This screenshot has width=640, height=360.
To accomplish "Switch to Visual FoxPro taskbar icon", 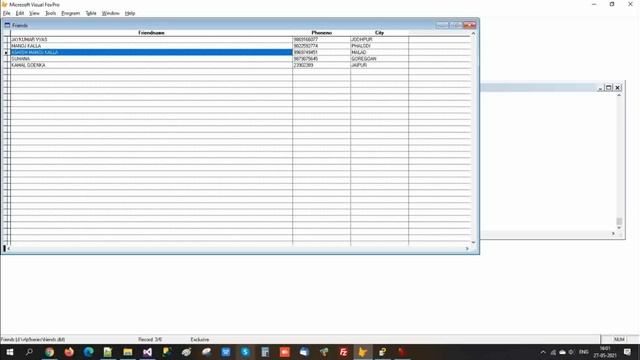I will point(363,352).
